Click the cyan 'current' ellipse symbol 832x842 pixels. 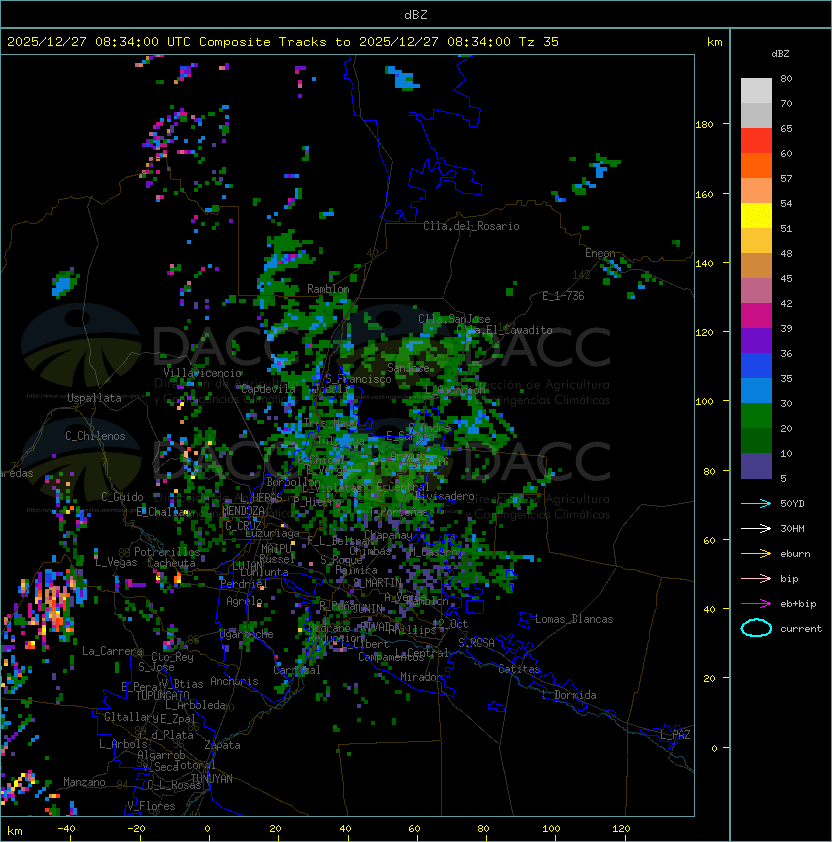click(x=756, y=628)
